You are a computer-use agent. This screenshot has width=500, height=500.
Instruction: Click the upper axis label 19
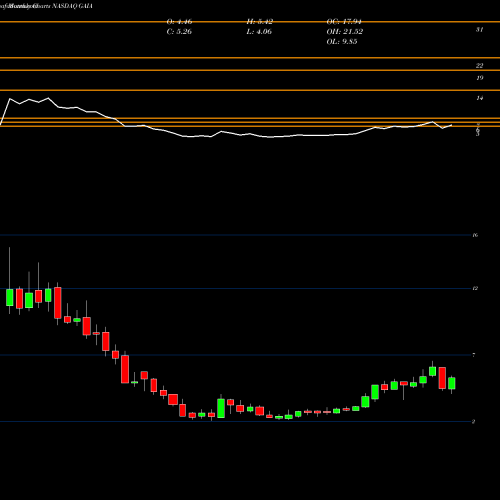479,78
